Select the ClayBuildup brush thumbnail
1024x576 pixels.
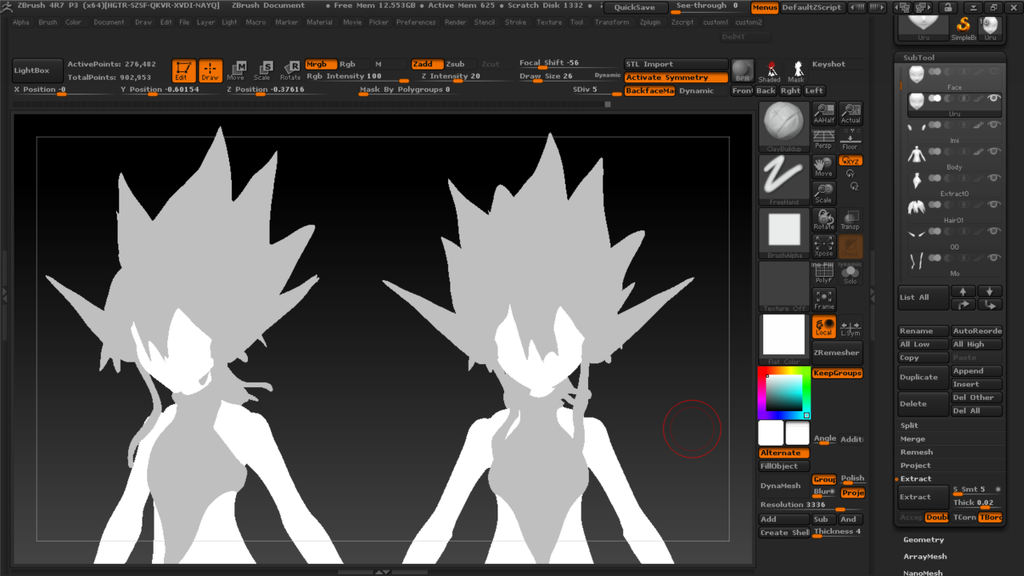click(x=784, y=124)
